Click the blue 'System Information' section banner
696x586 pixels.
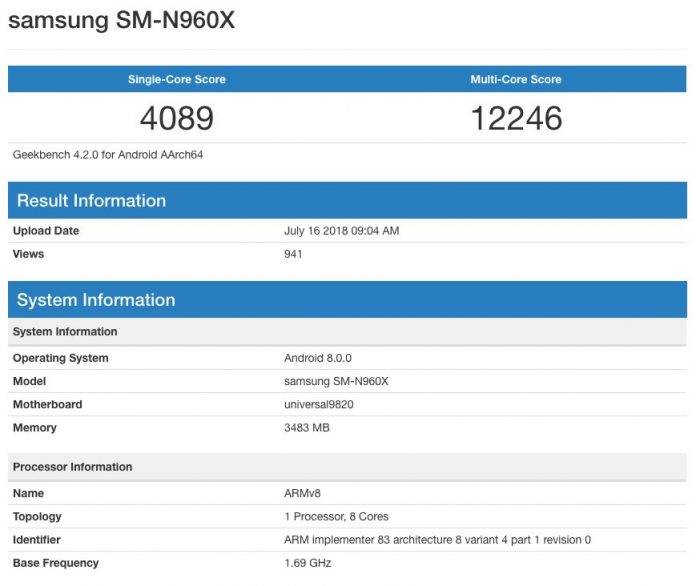[347, 300]
